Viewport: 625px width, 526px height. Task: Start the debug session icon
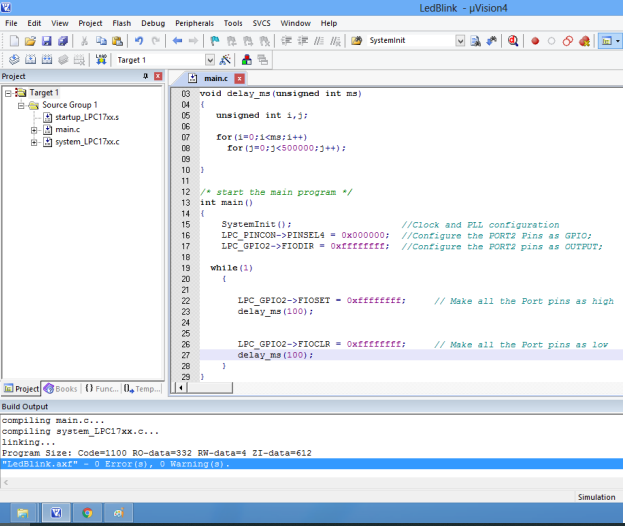click(x=512, y=41)
